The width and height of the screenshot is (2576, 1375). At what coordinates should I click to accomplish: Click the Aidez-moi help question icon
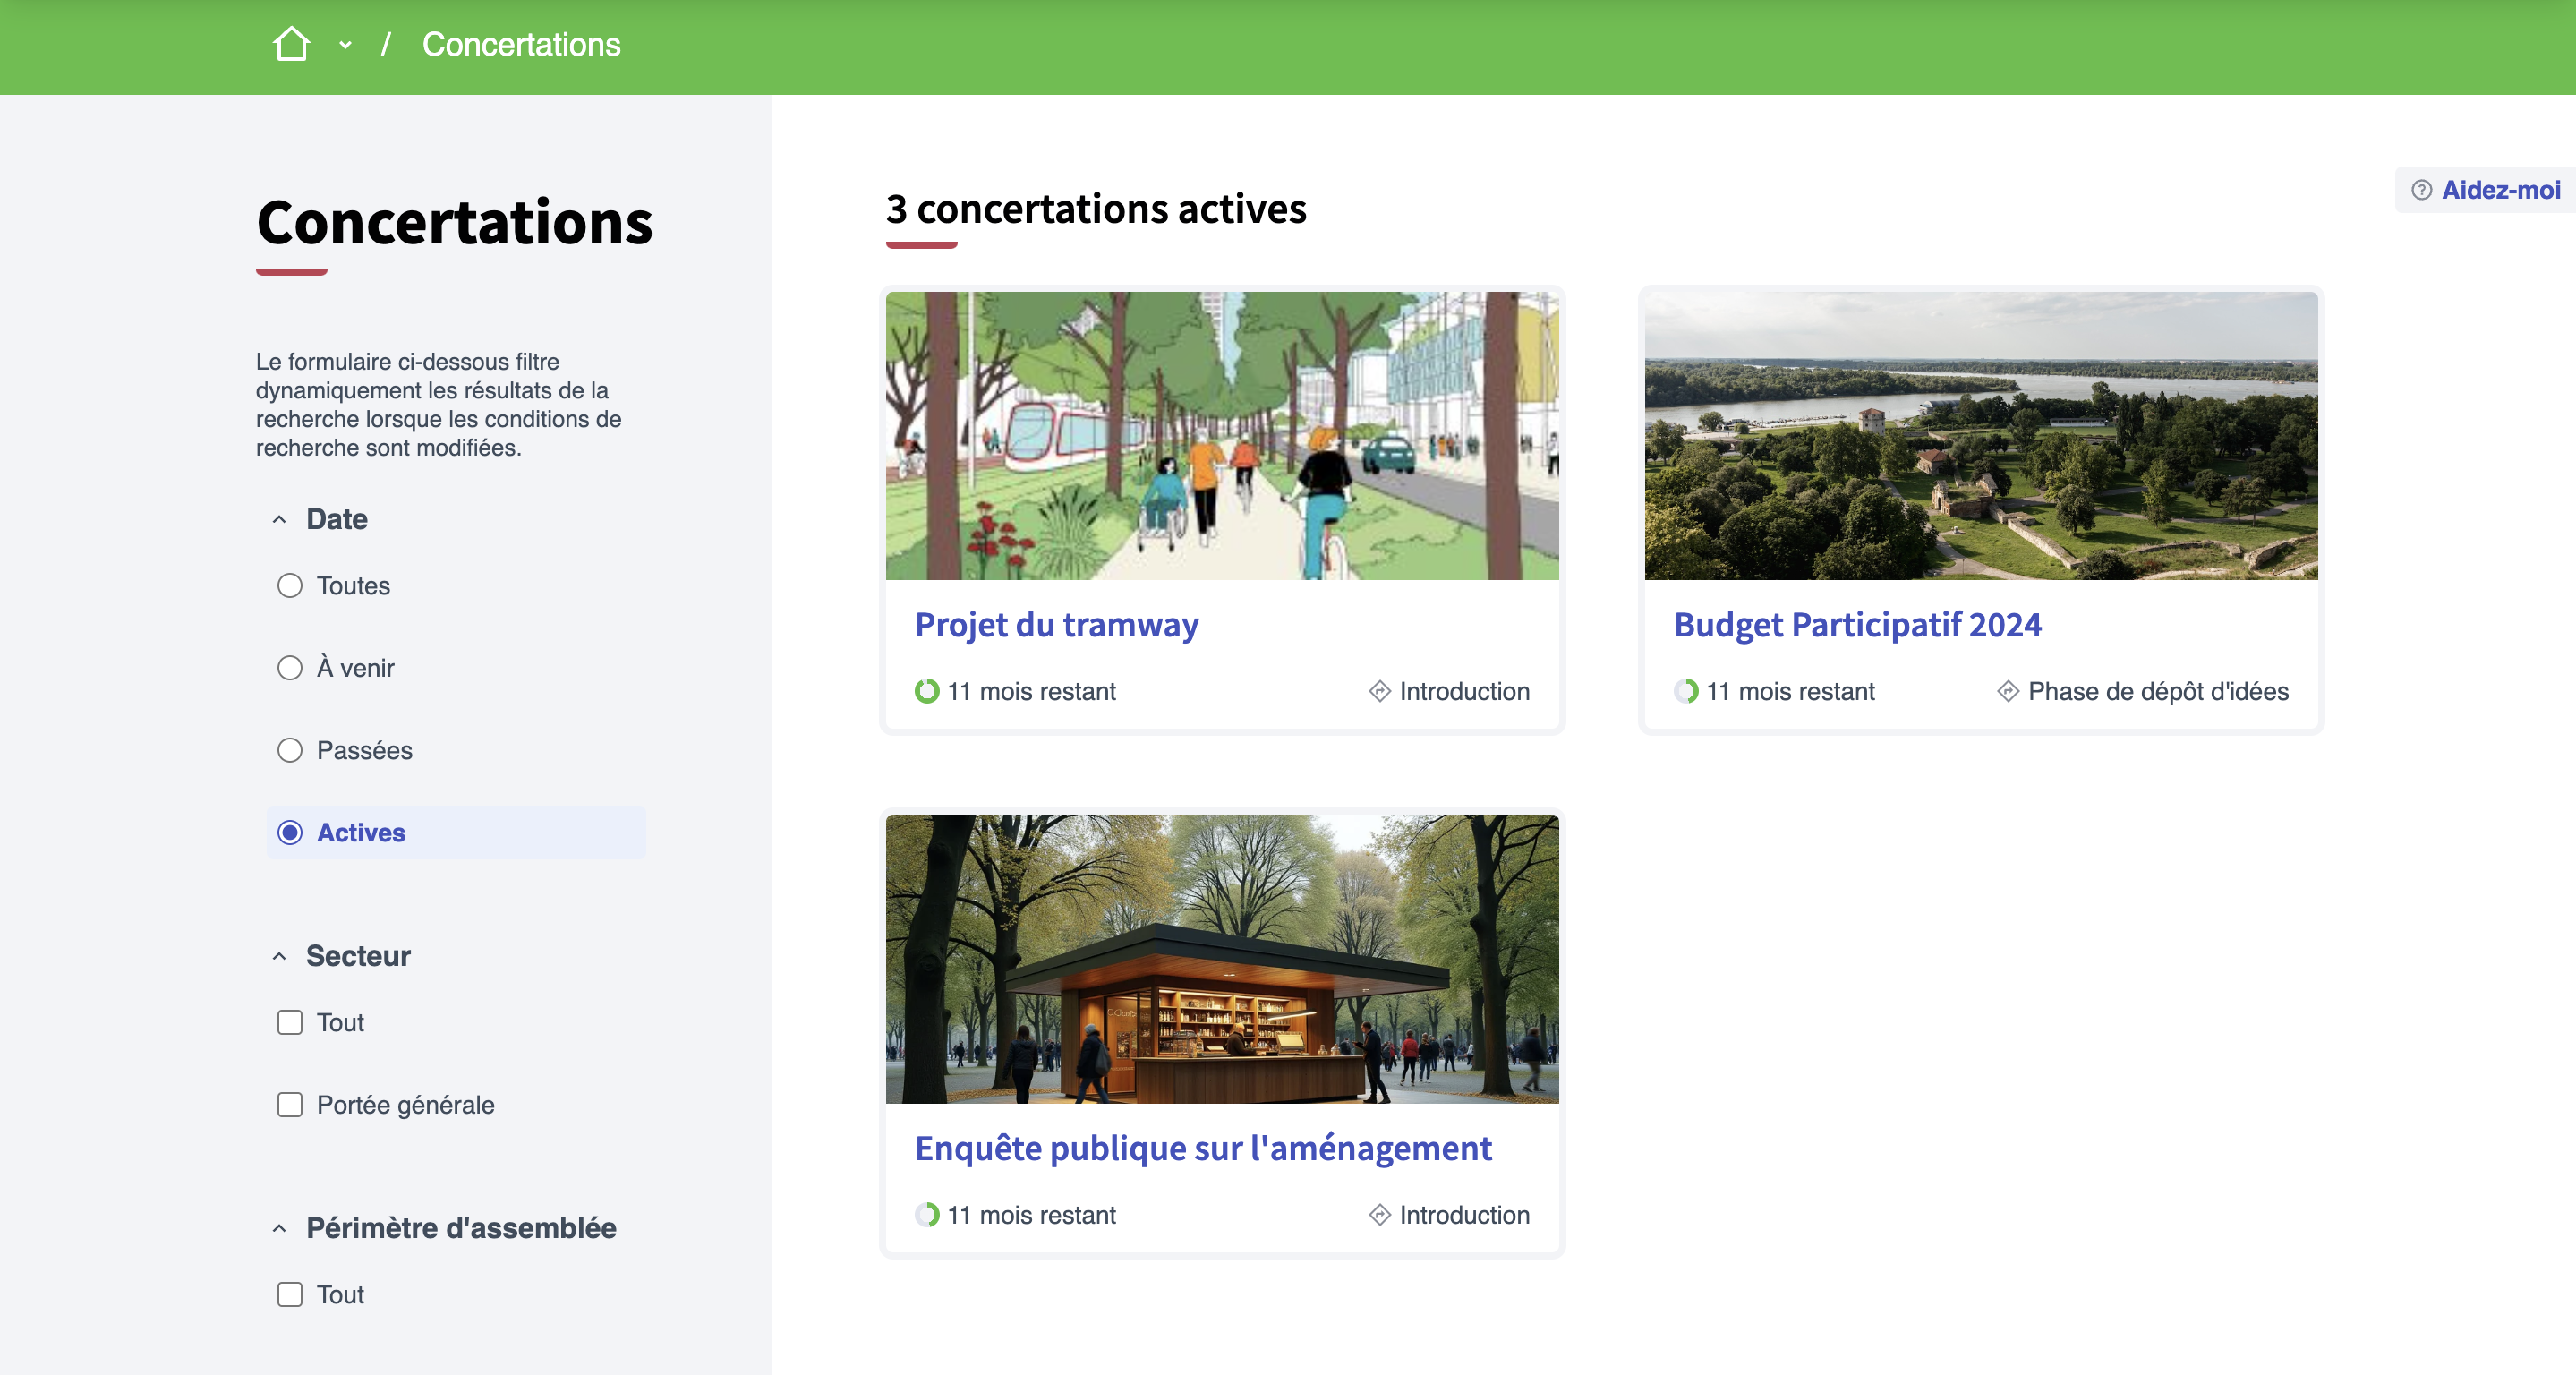[x=2421, y=190]
